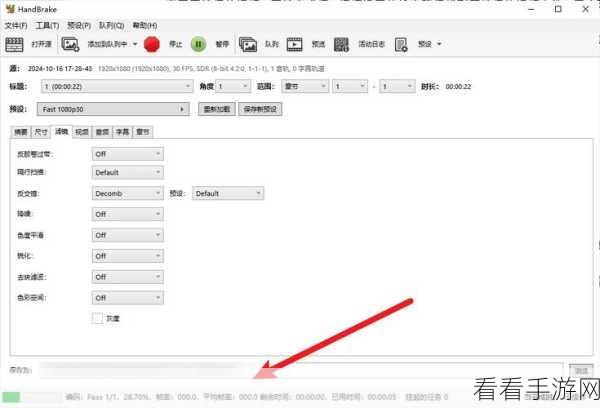Click the green encoding progress bar
This screenshot has width=600, height=408.
click(x=32, y=397)
